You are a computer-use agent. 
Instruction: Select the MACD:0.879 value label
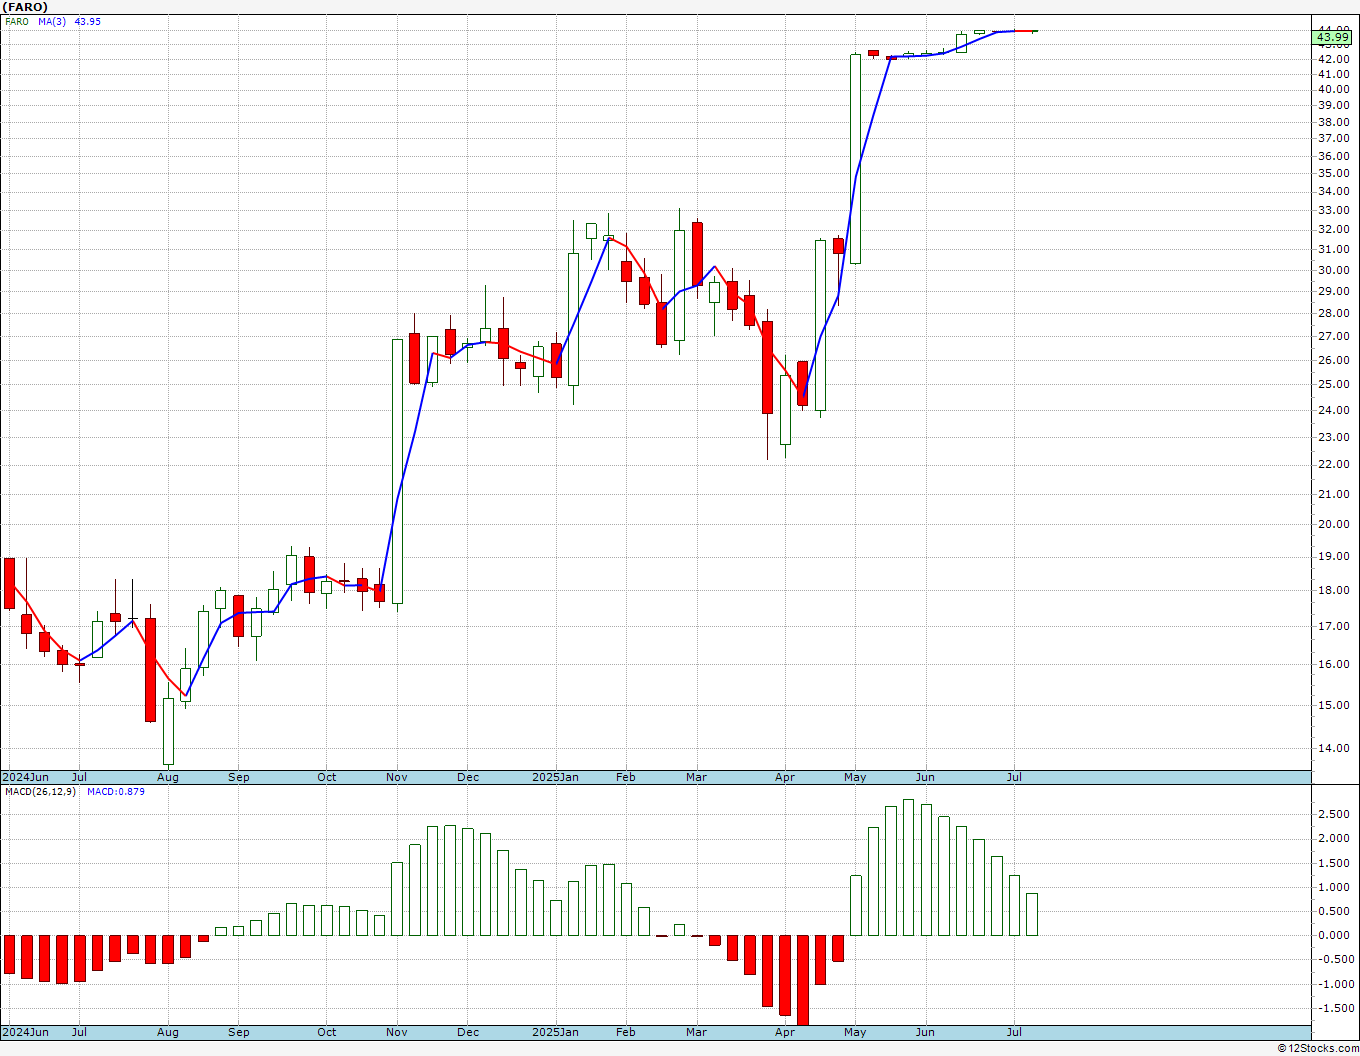click(116, 792)
